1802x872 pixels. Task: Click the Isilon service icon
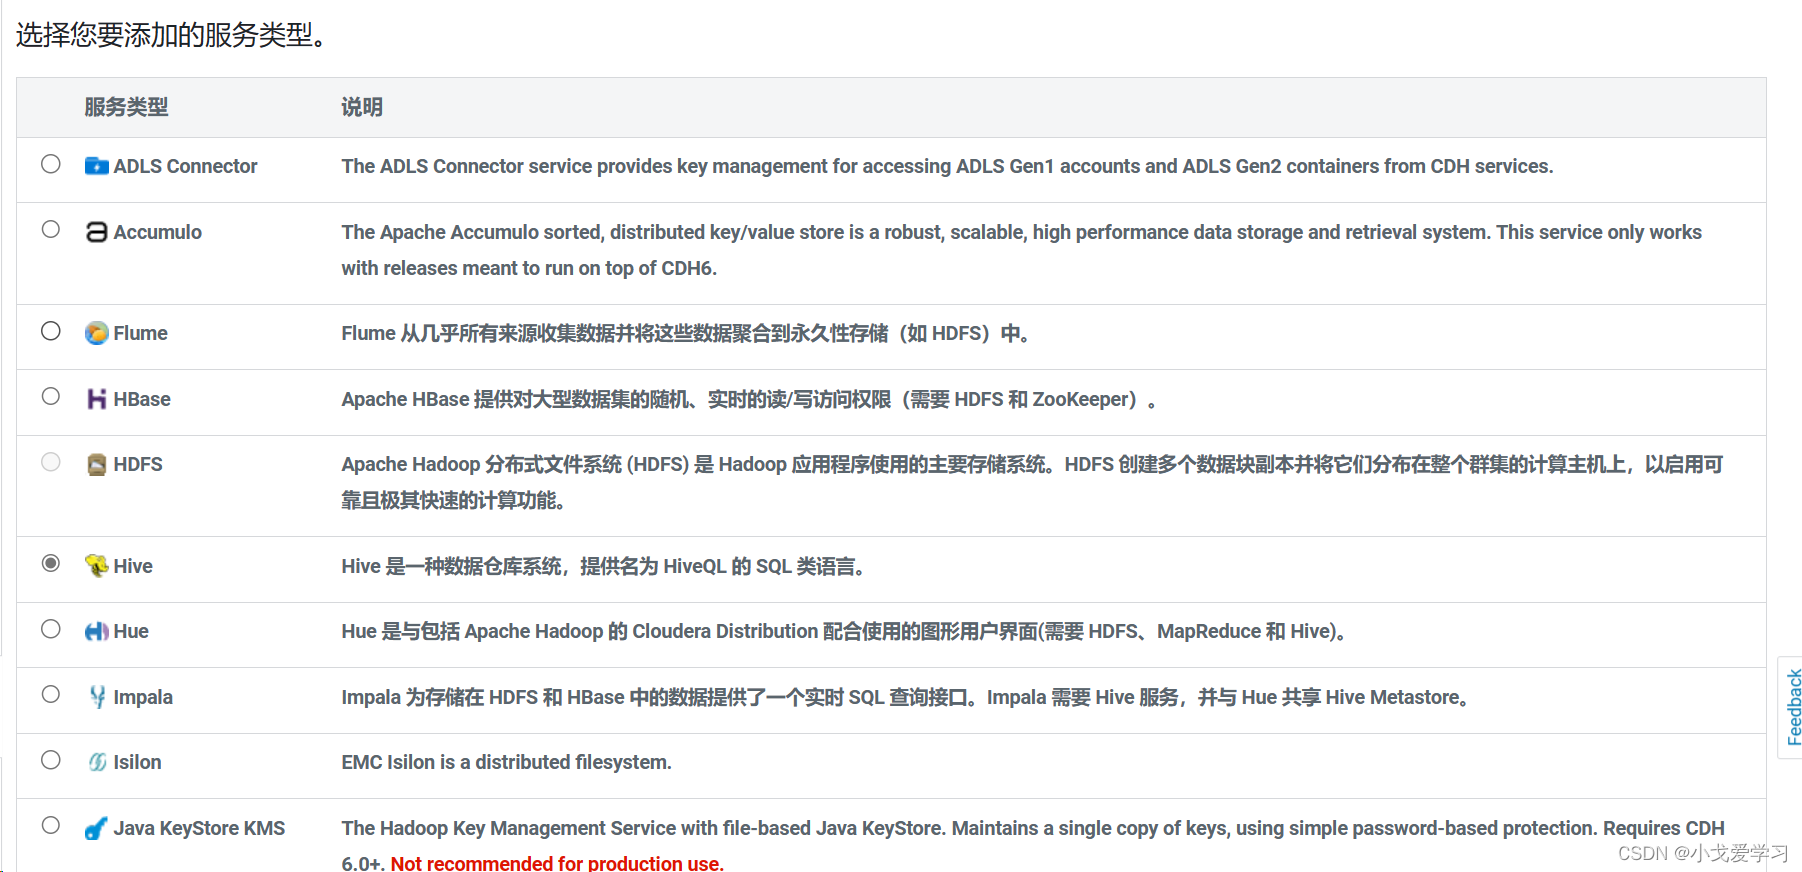click(96, 762)
